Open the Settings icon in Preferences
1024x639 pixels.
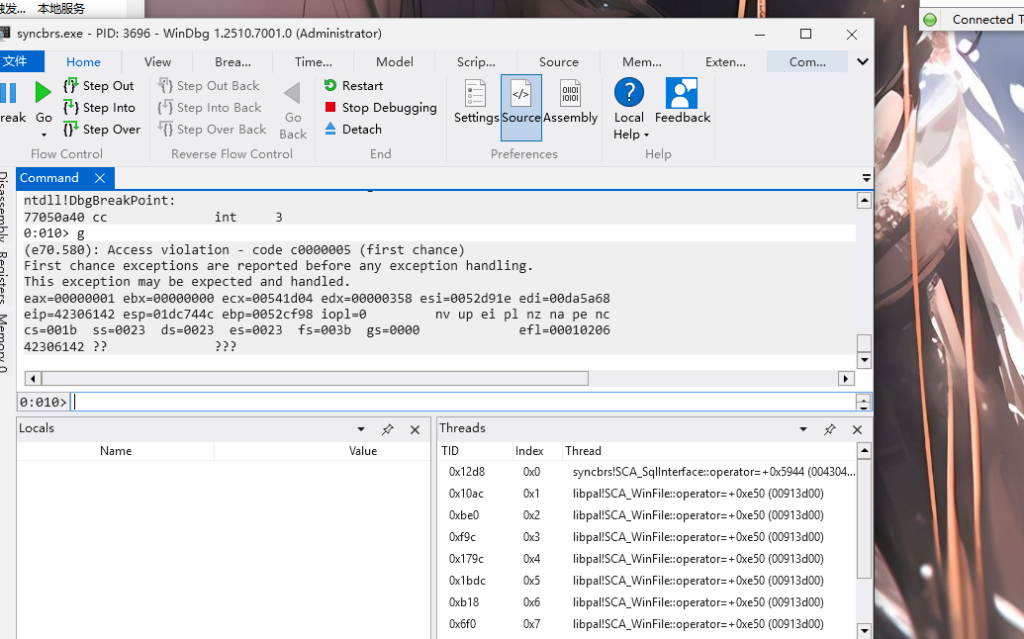pyautogui.click(x=476, y=102)
